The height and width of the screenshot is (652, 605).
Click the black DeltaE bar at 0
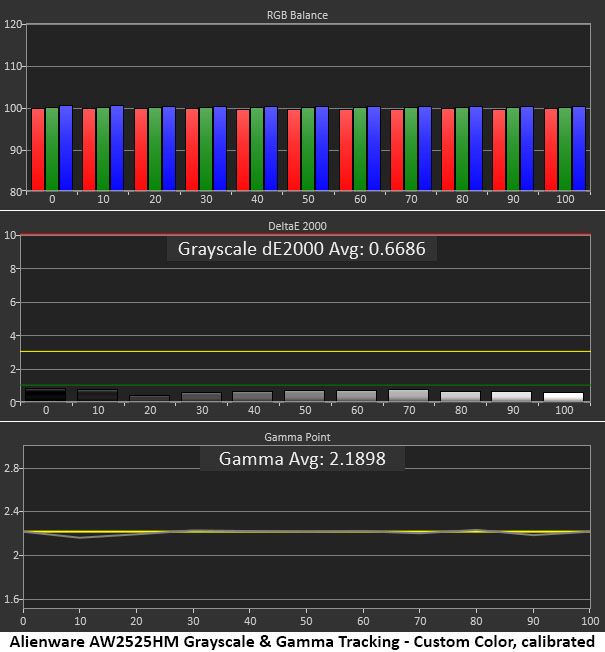tap(45, 395)
